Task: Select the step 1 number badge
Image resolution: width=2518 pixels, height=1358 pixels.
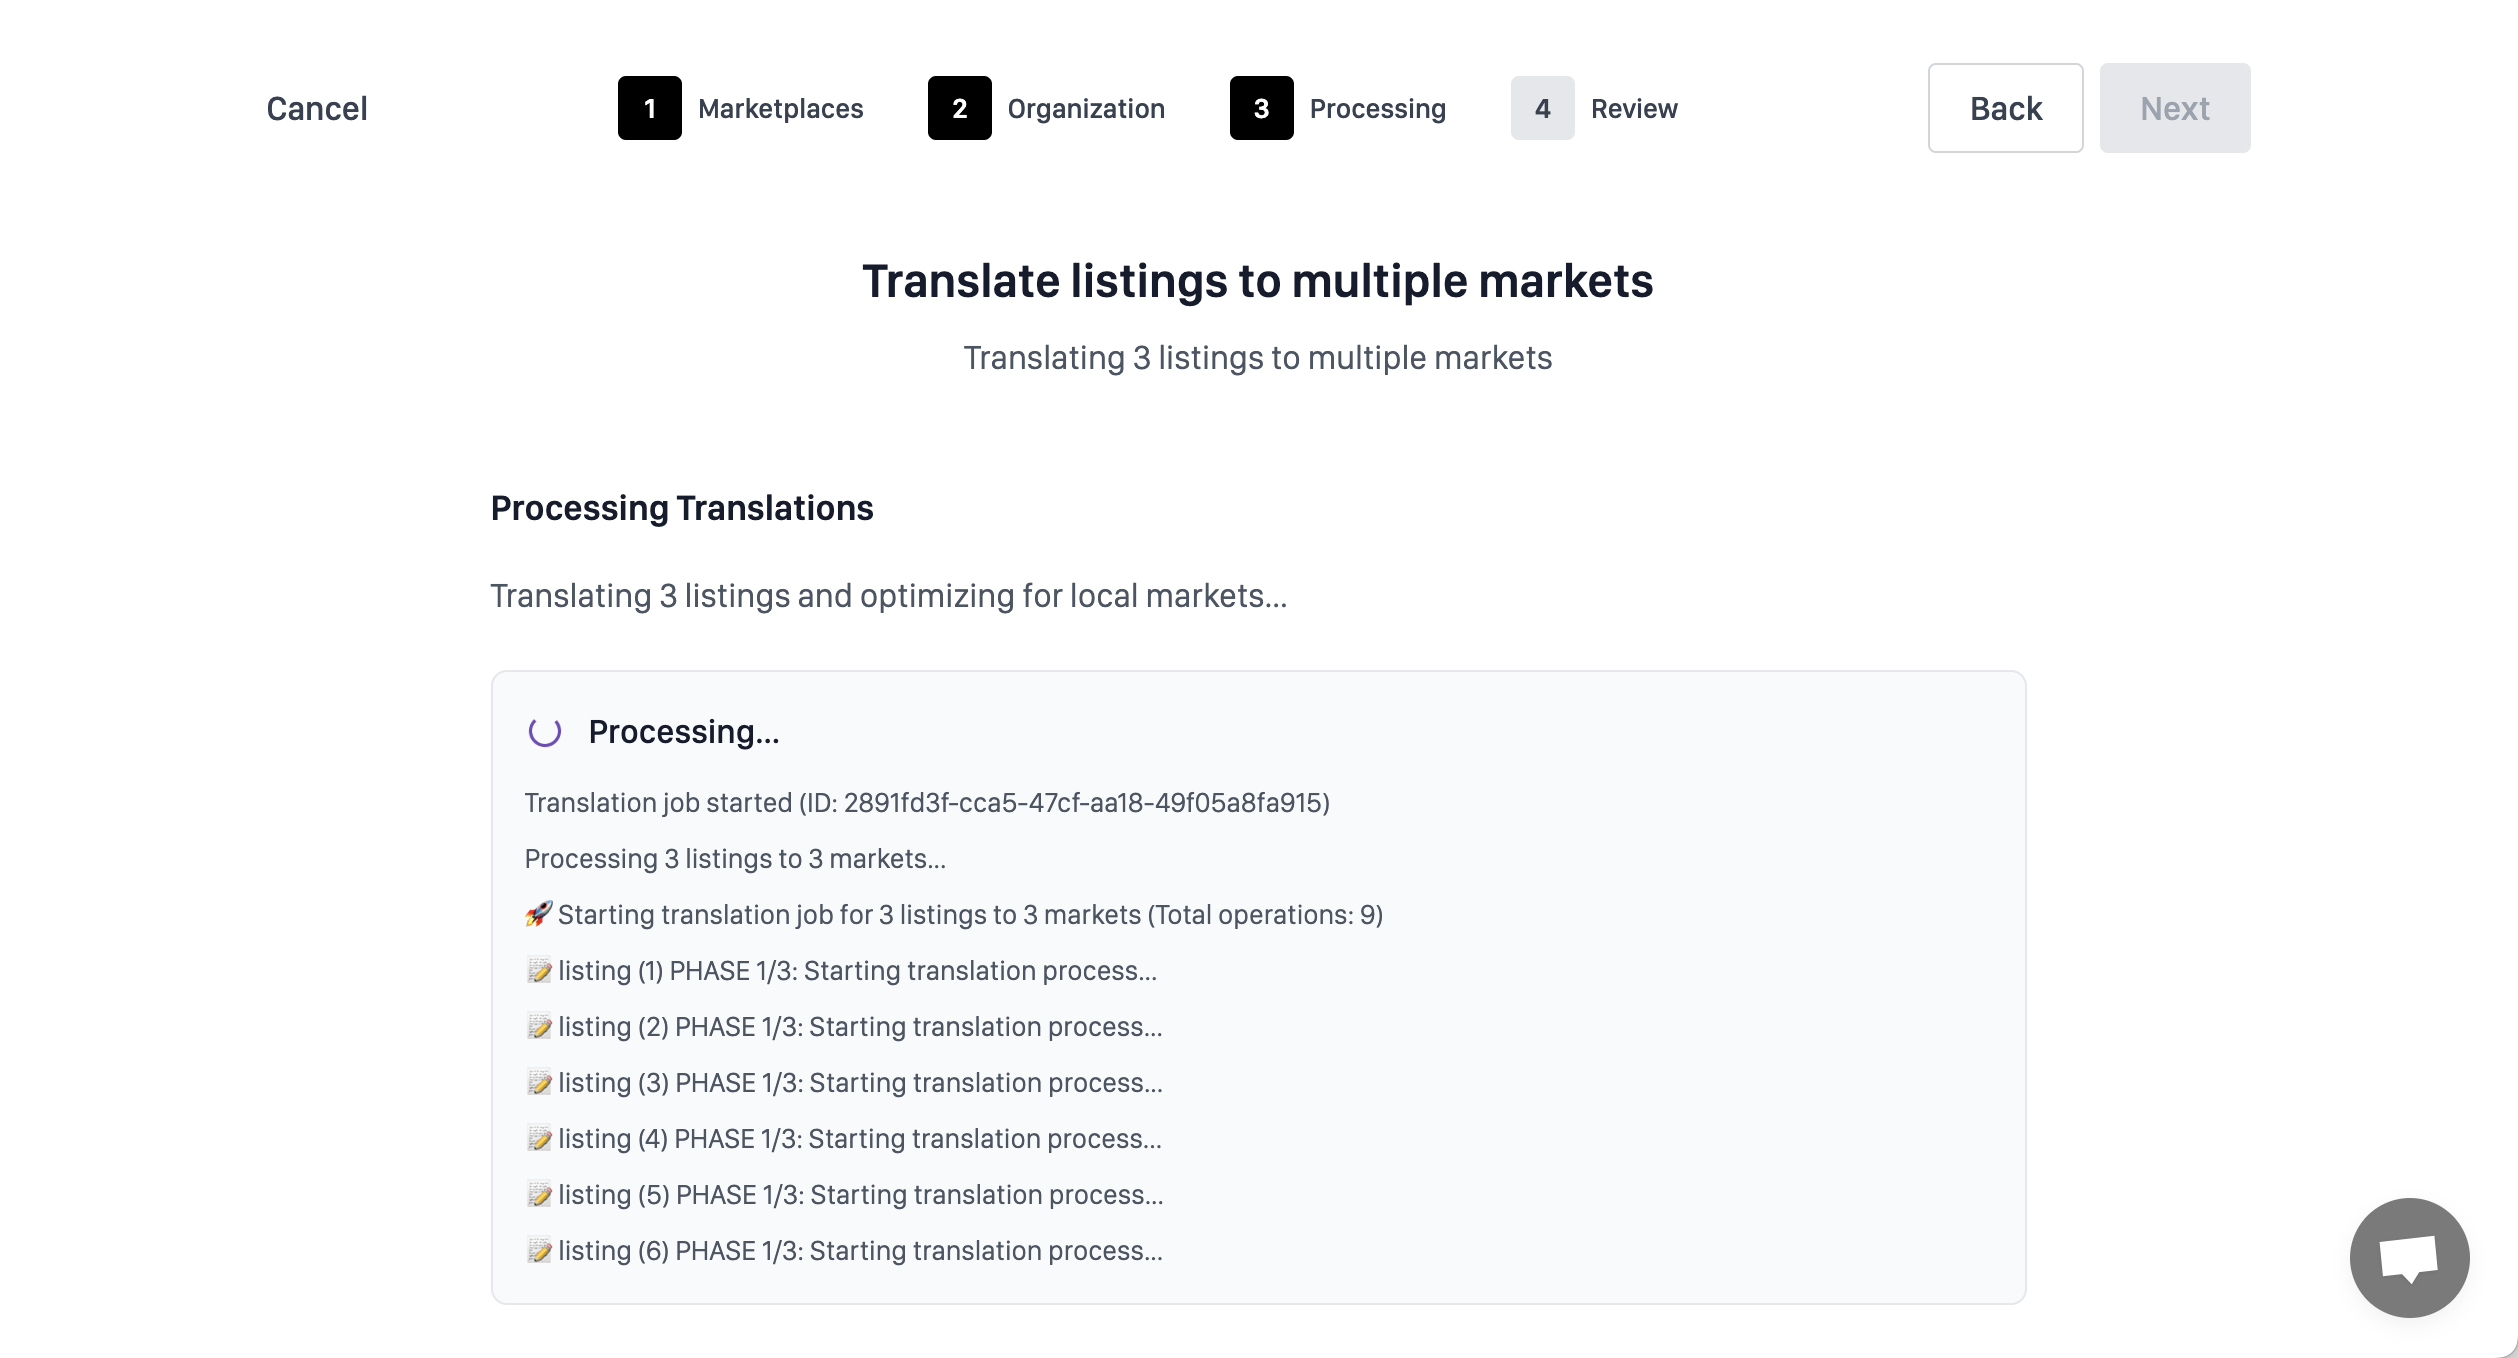Action: click(650, 108)
